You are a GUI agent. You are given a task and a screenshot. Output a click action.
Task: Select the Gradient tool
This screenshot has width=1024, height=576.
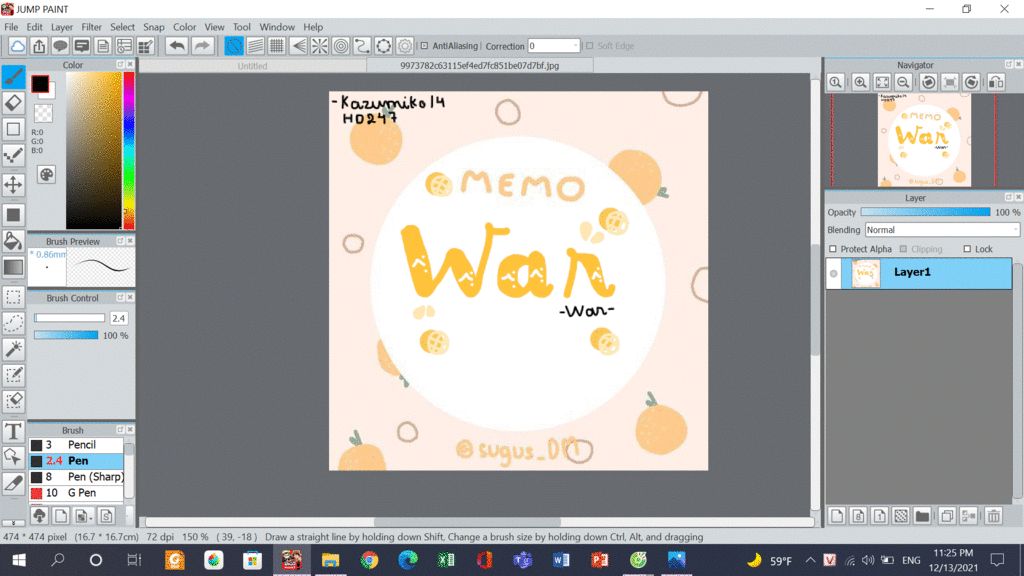tap(13, 267)
